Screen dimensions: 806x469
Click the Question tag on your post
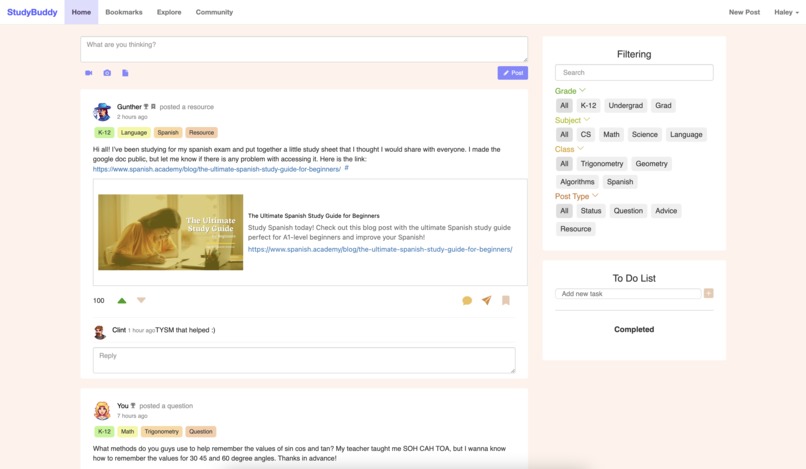pos(200,431)
